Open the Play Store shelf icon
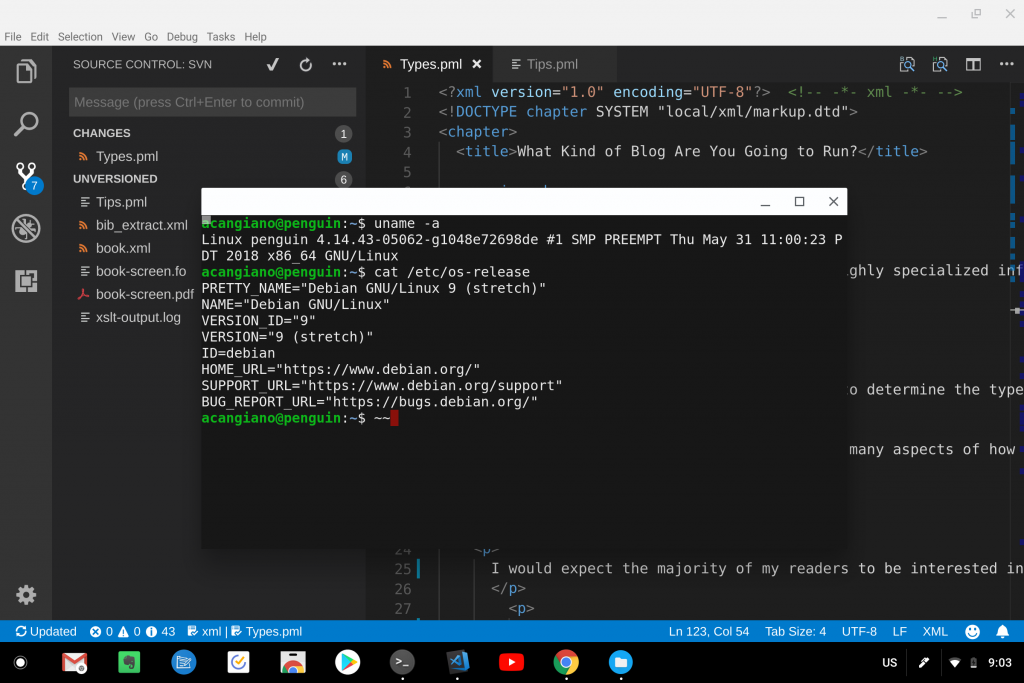 [347, 662]
